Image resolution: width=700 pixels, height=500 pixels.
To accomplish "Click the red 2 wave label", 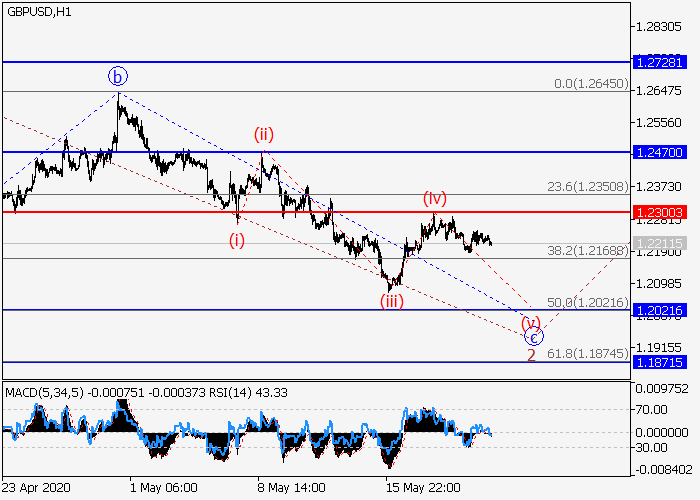I will click(532, 356).
